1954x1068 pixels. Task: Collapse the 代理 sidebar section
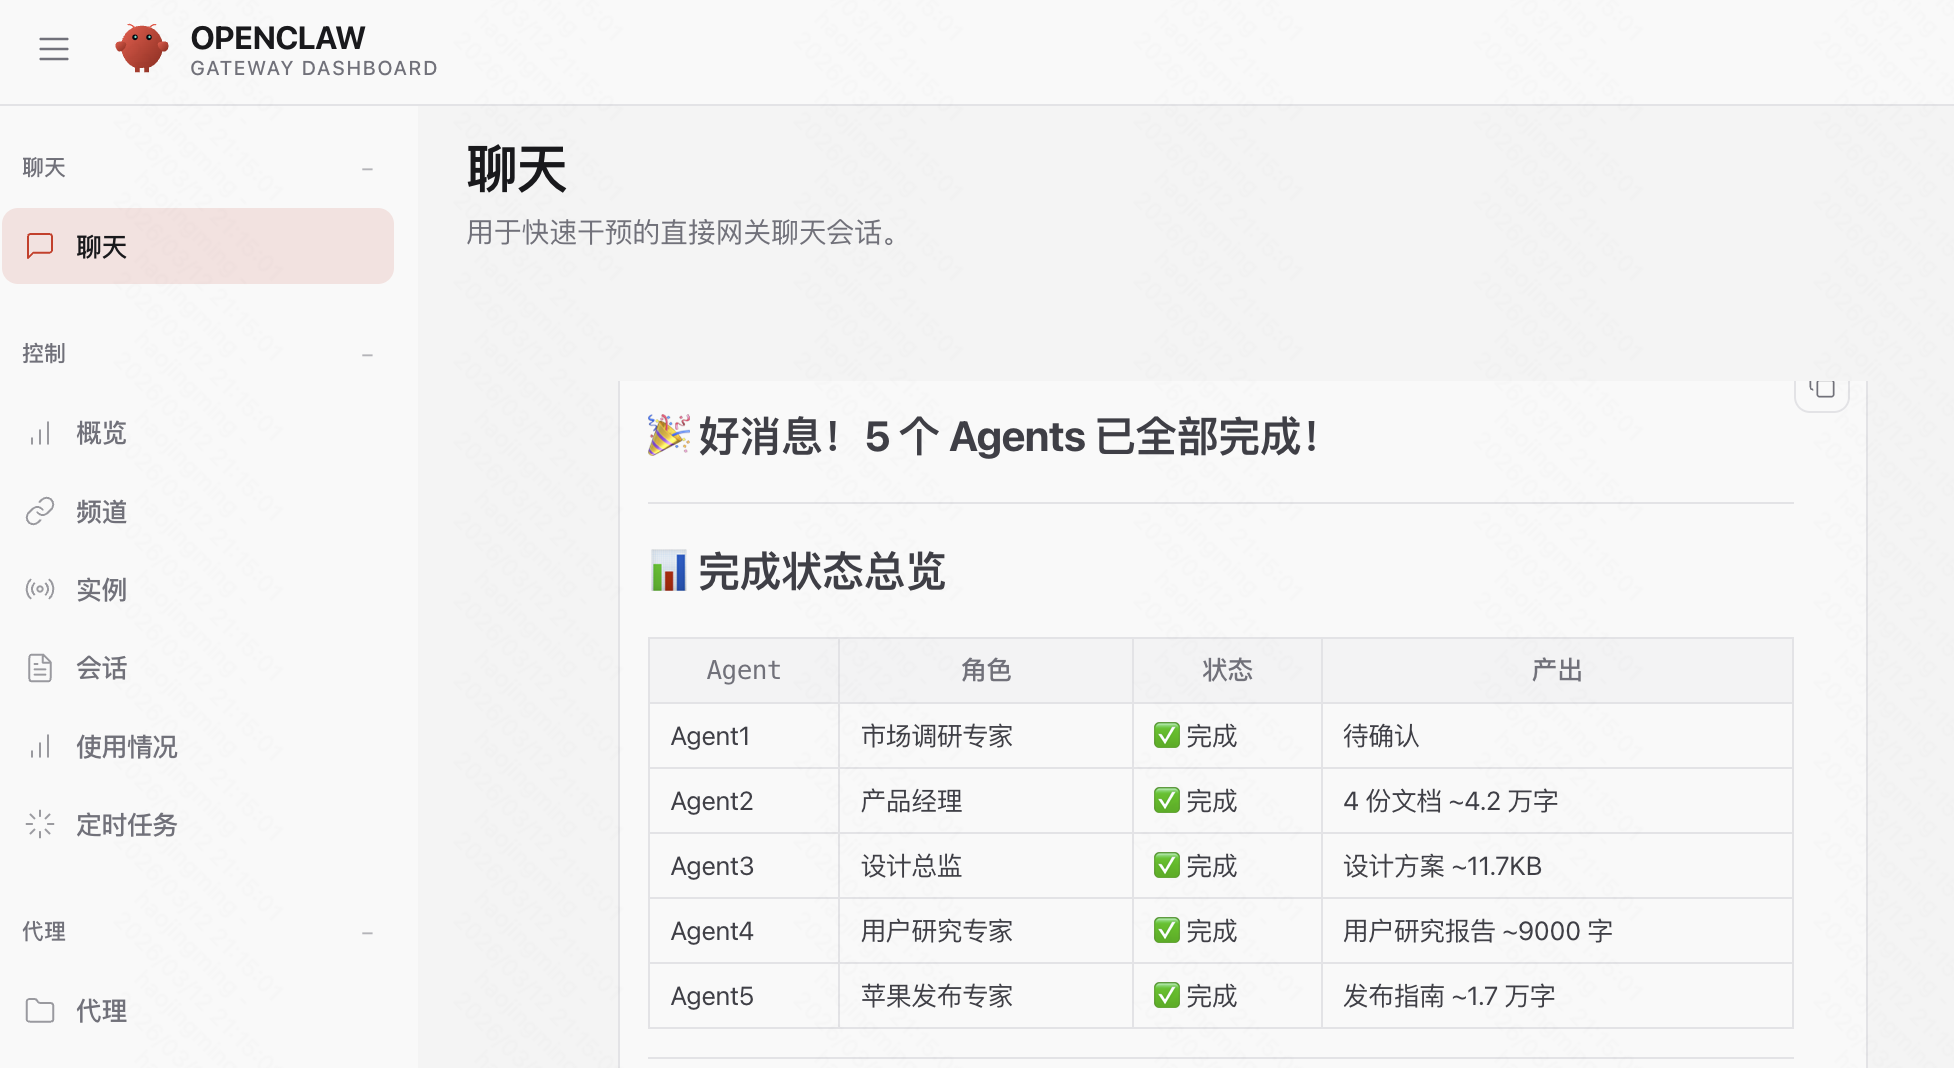point(367,933)
